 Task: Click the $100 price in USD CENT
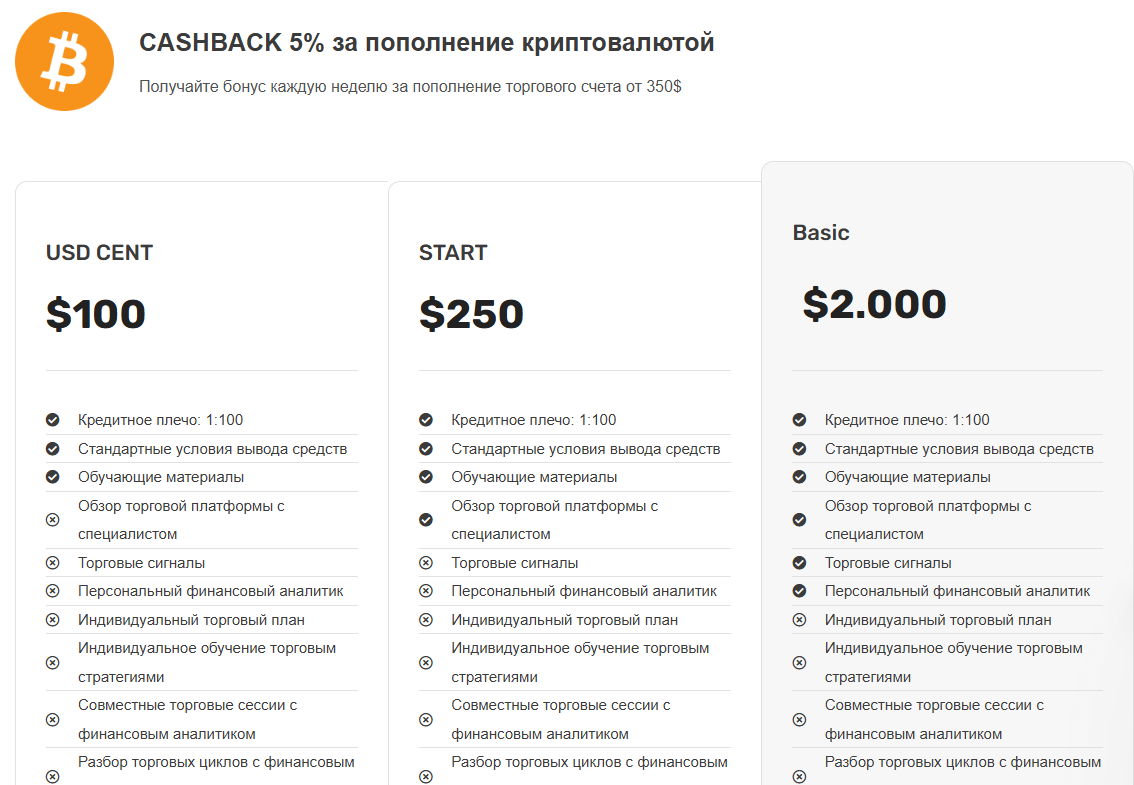pos(95,314)
